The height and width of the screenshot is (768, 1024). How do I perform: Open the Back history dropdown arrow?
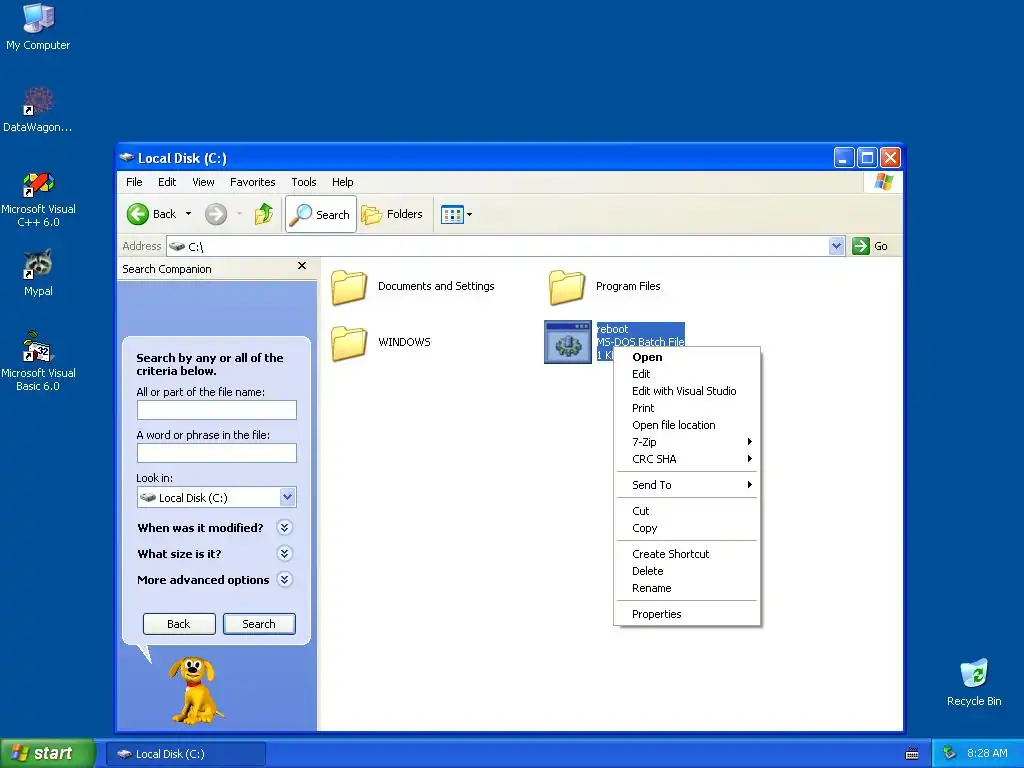point(188,214)
